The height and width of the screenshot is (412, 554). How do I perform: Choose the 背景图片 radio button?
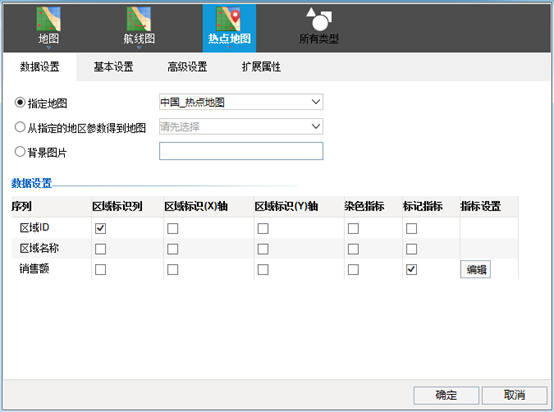(20, 152)
